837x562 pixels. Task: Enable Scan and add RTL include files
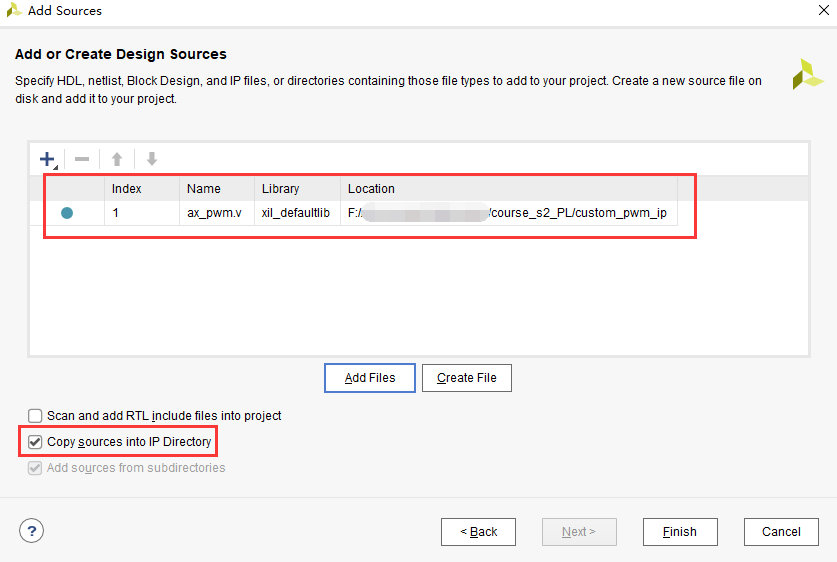point(35,416)
